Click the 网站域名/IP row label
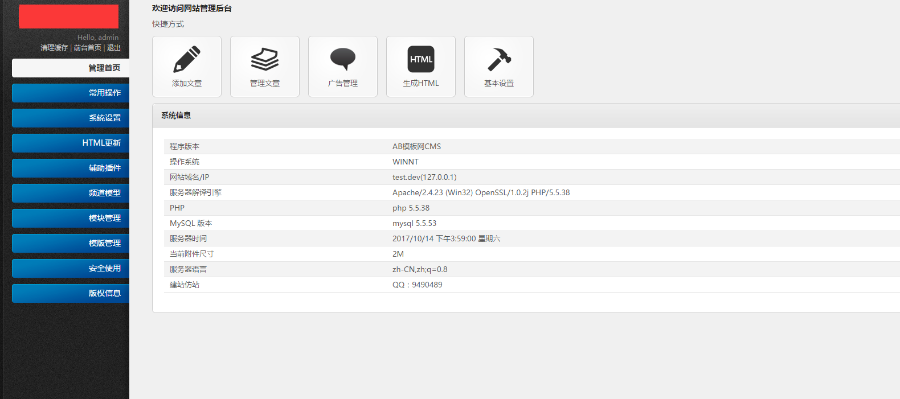The height and width of the screenshot is (399, 900). coord(189,177)
